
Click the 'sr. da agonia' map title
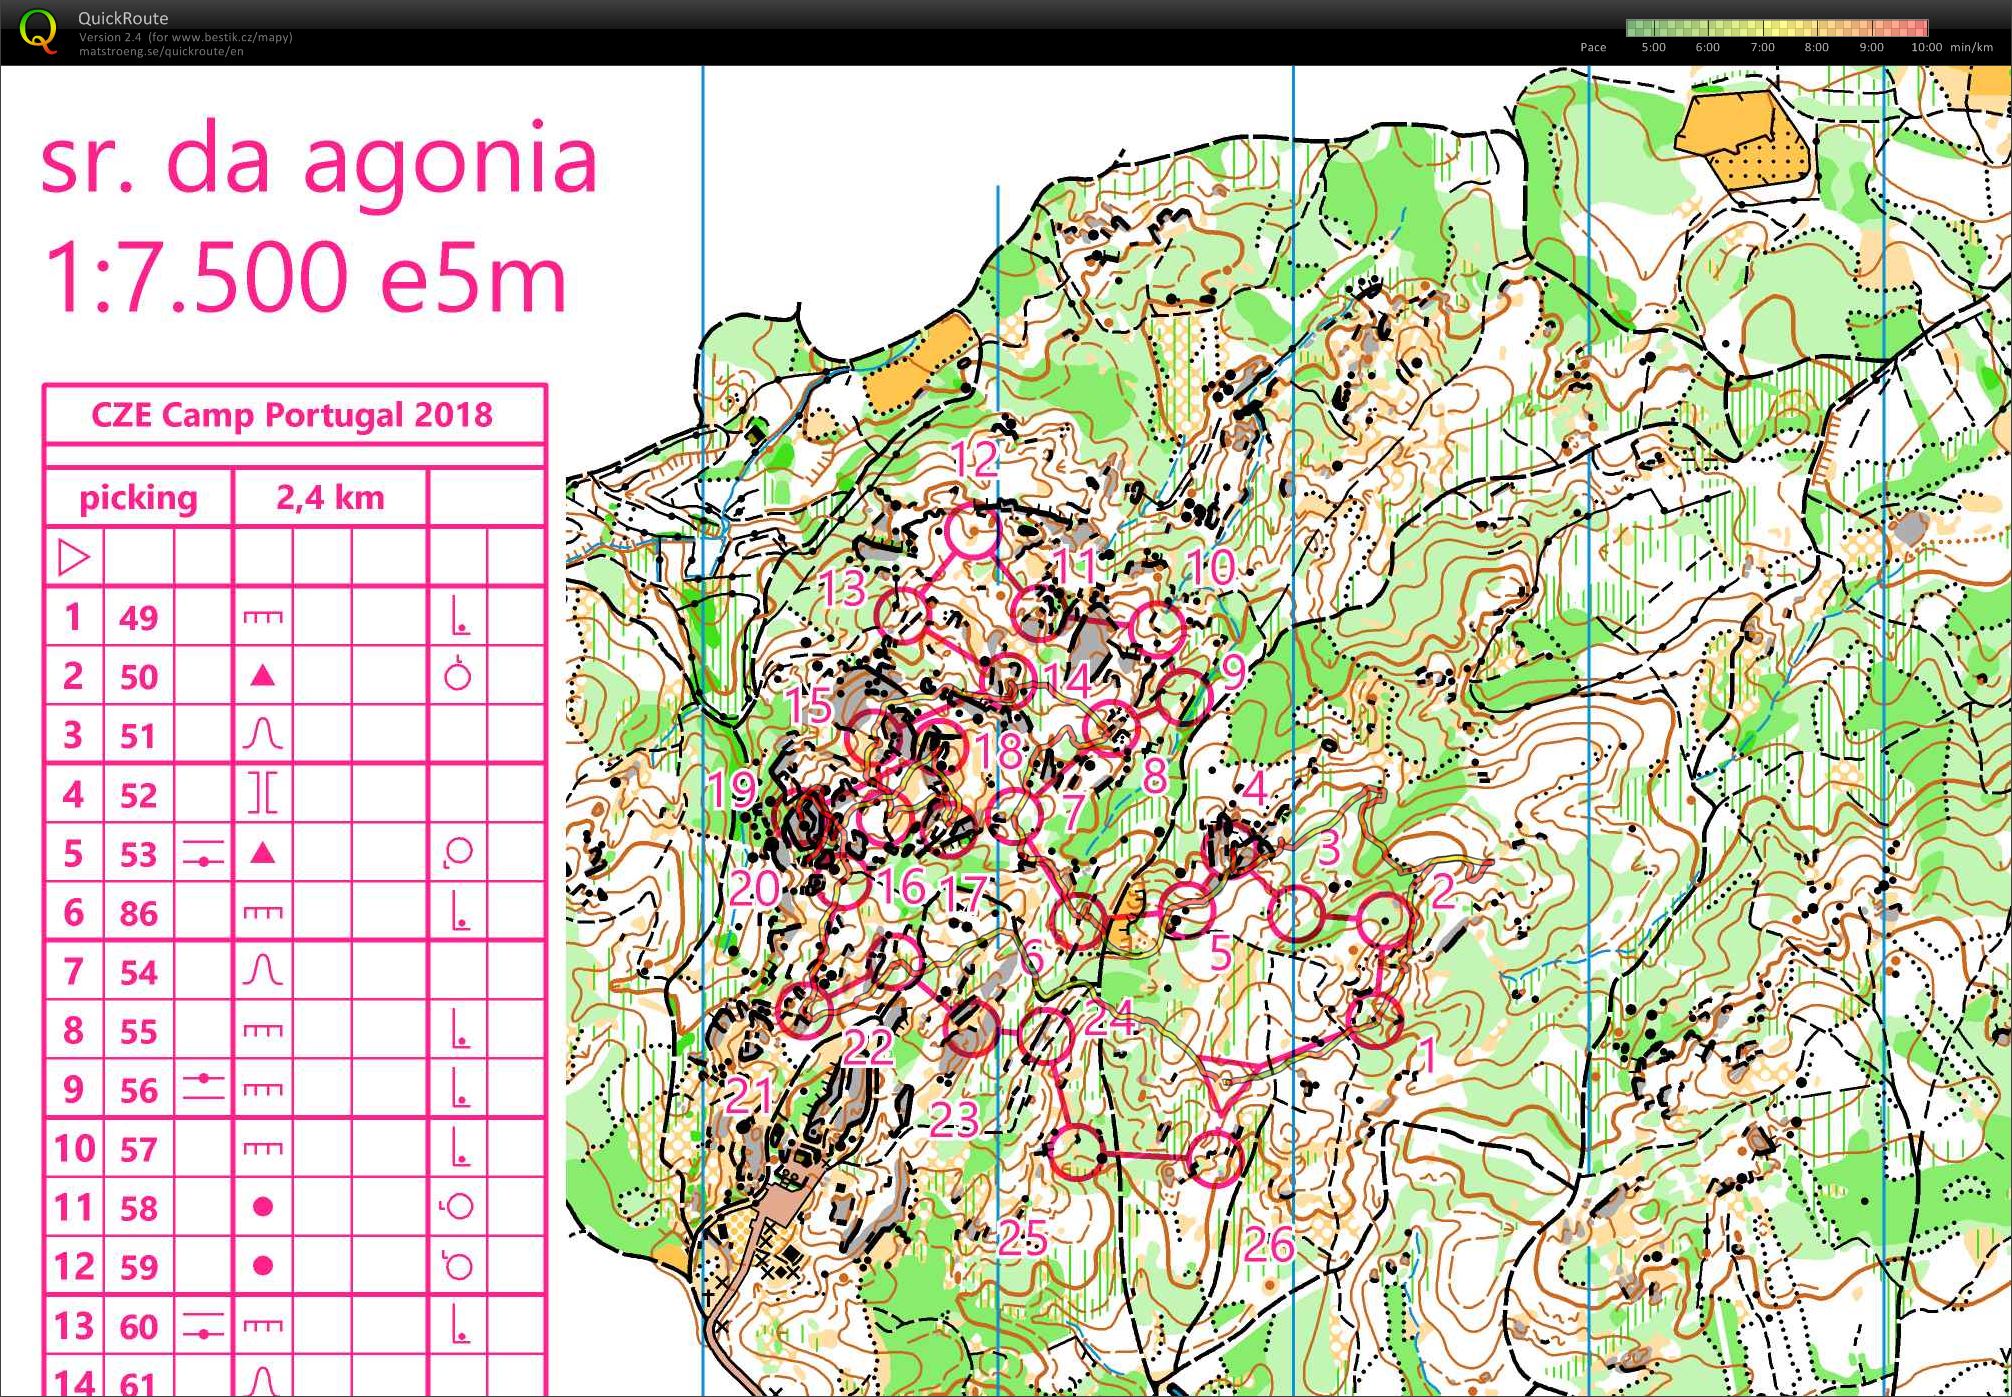tap(319, 163)
